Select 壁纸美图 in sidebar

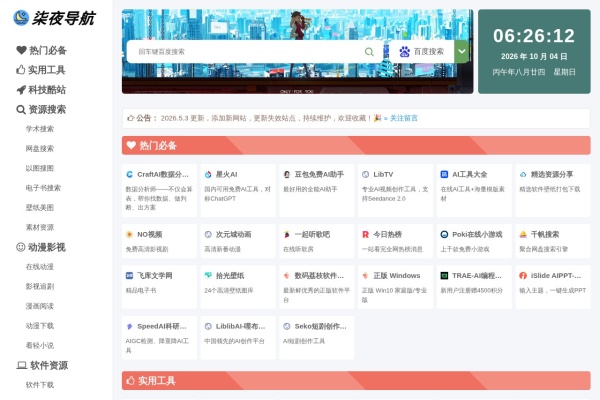point(40,207)
